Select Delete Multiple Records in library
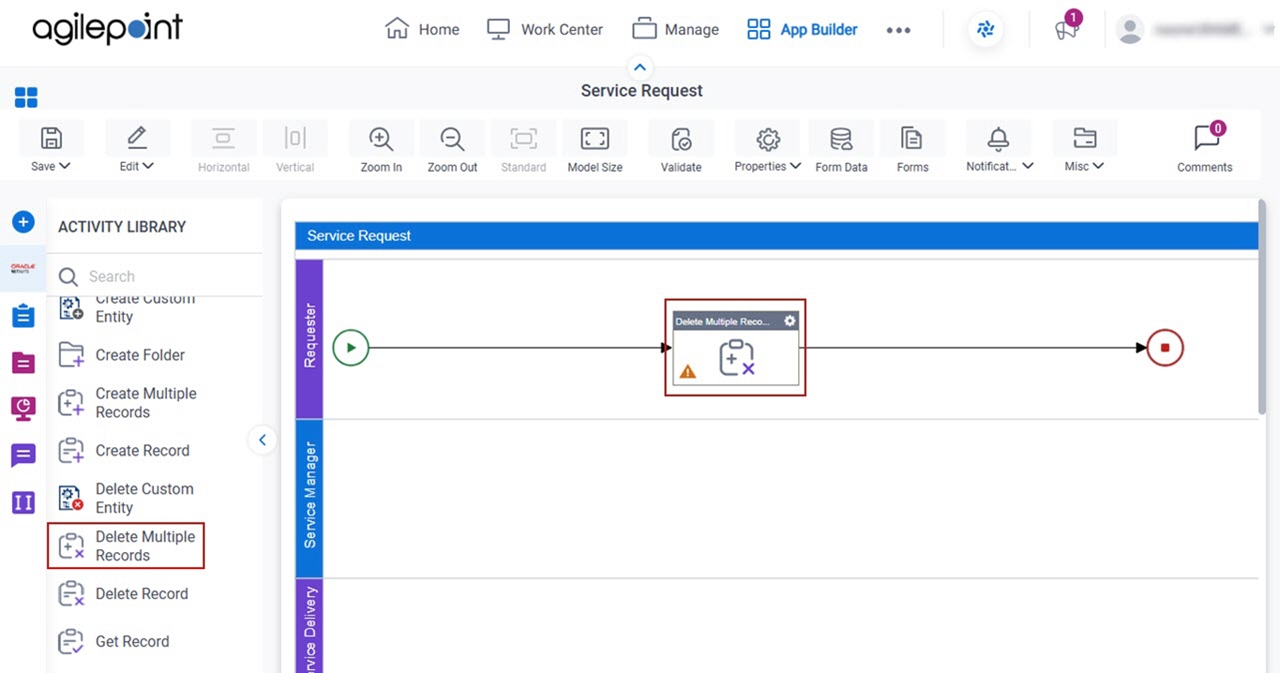 [126, 546]
